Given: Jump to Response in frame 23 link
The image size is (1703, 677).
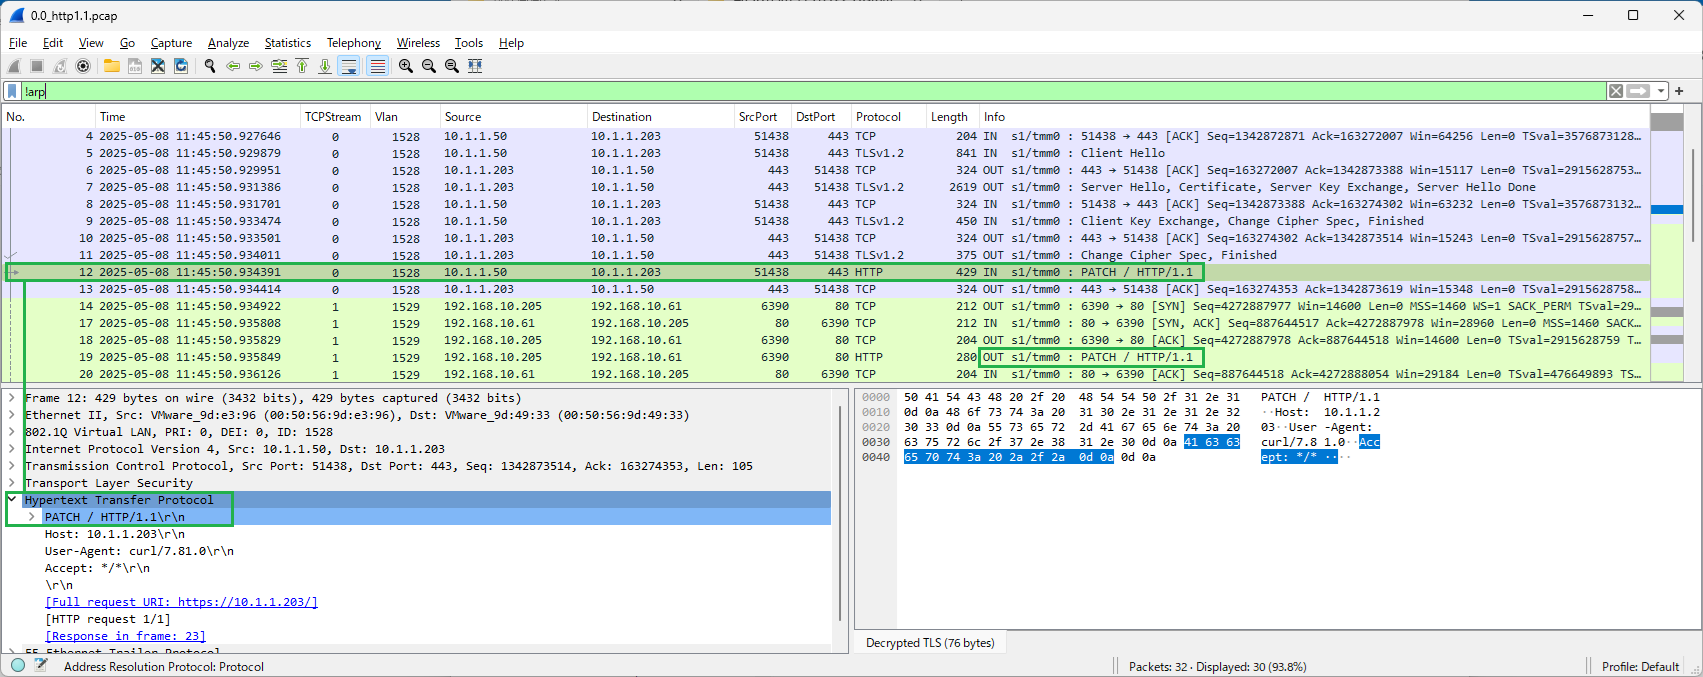Looking at the screenshot, I should coord(125,636).
